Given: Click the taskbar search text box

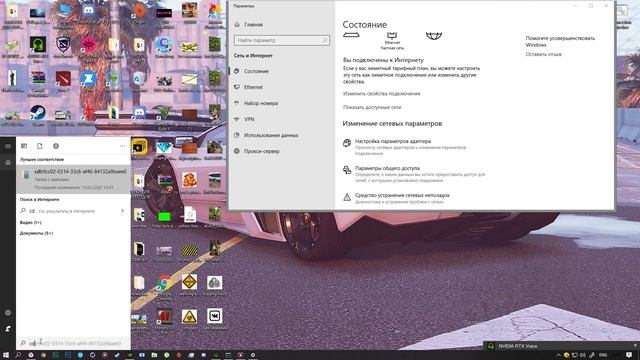Looking at the screenshot, I should [x=73, y=343].
